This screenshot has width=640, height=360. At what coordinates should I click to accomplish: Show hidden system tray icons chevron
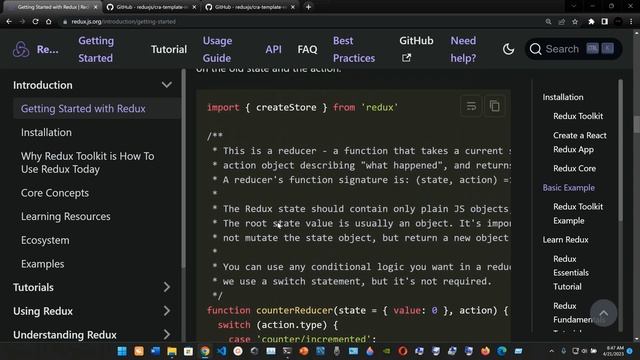[551, 351]
